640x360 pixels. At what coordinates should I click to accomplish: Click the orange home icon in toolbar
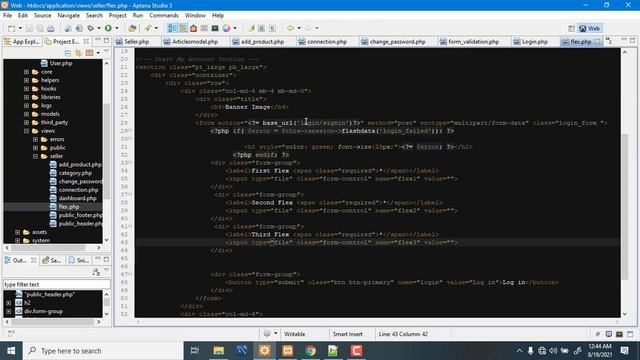pyautogui.click(x=193, y=28)
